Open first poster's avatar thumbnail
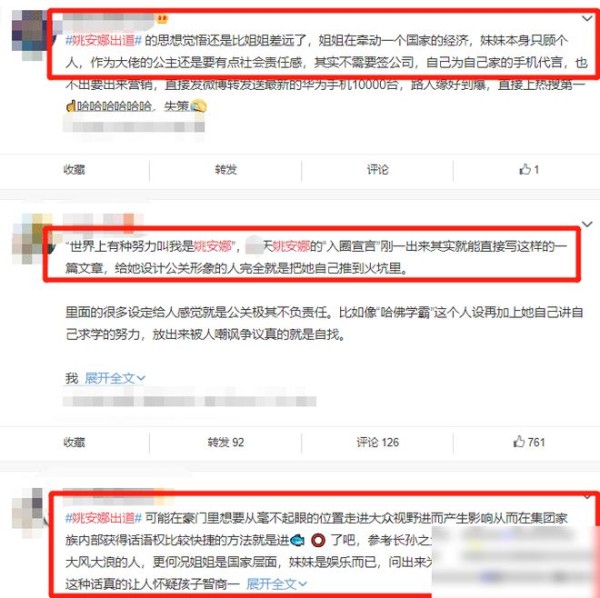The width and height of the screenshot is (600, 598). point(31,35)
